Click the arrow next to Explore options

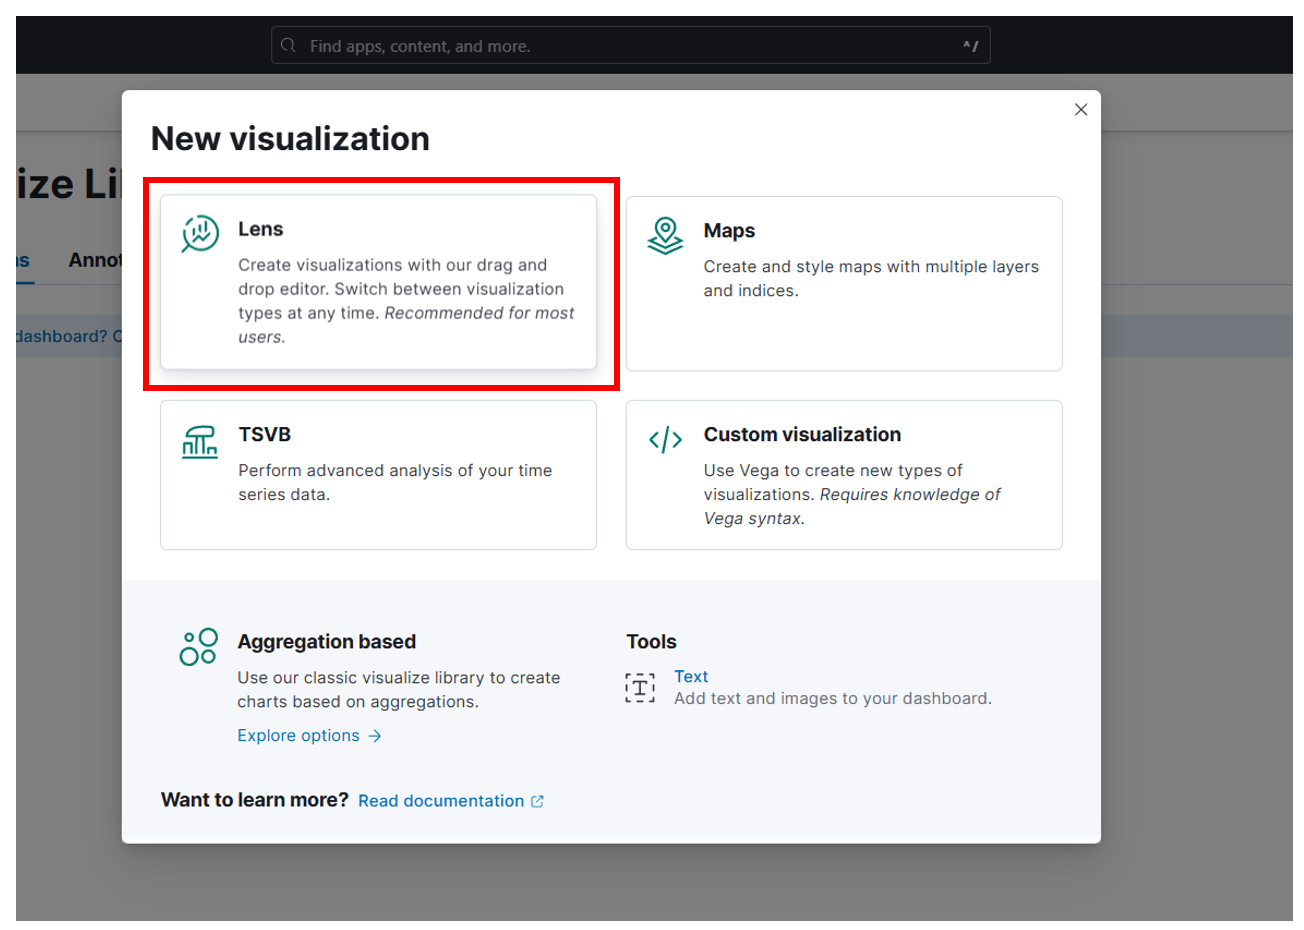click(x=375, y=736)
